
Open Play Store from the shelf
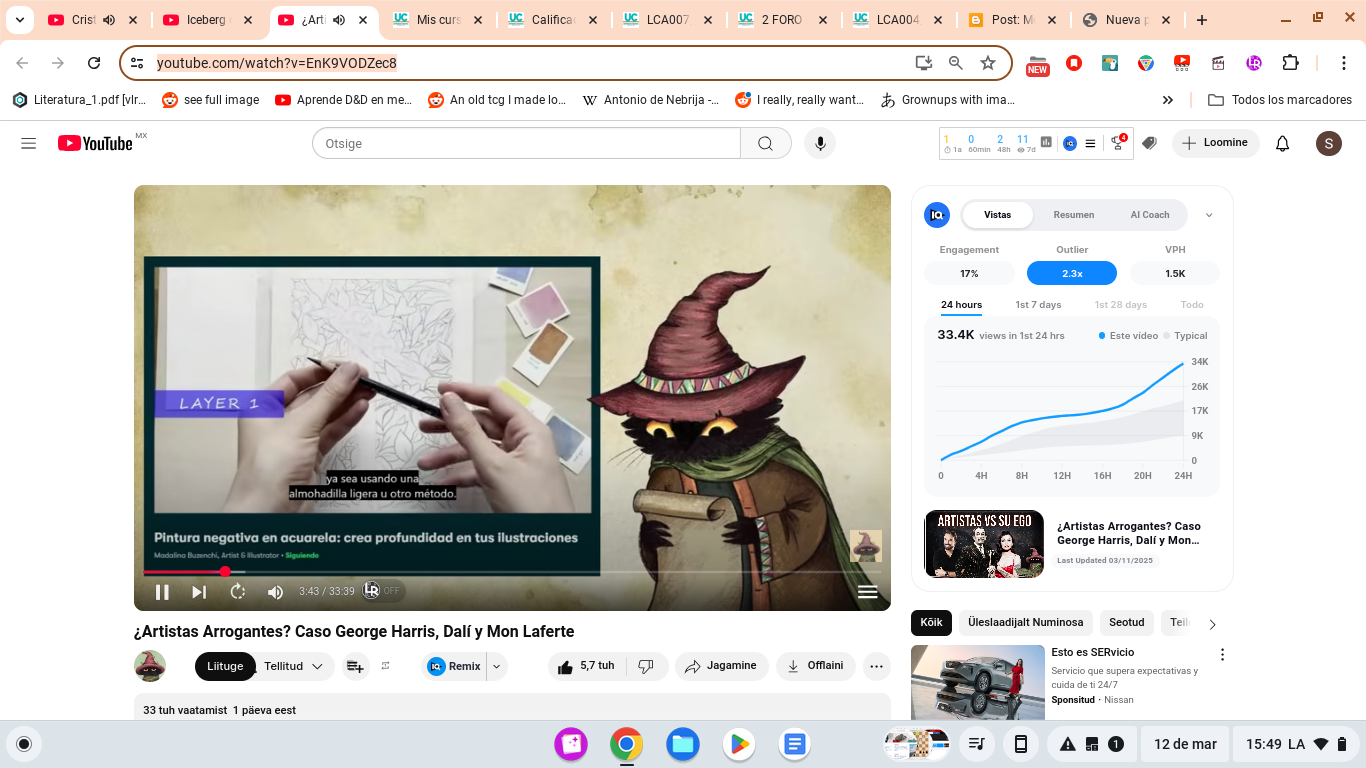(x=739, y=744)
